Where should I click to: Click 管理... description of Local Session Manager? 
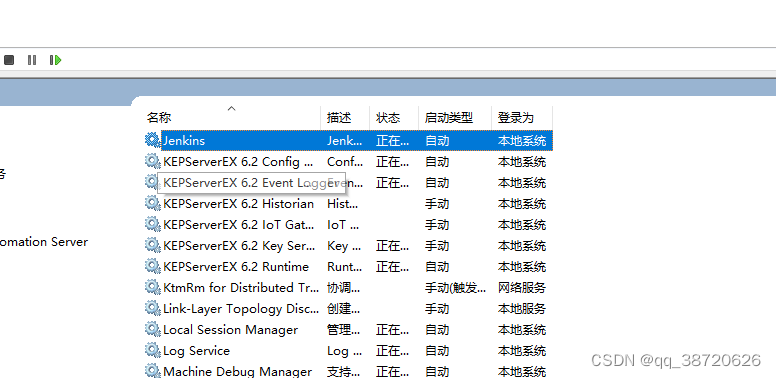click(x=343, y=330)
